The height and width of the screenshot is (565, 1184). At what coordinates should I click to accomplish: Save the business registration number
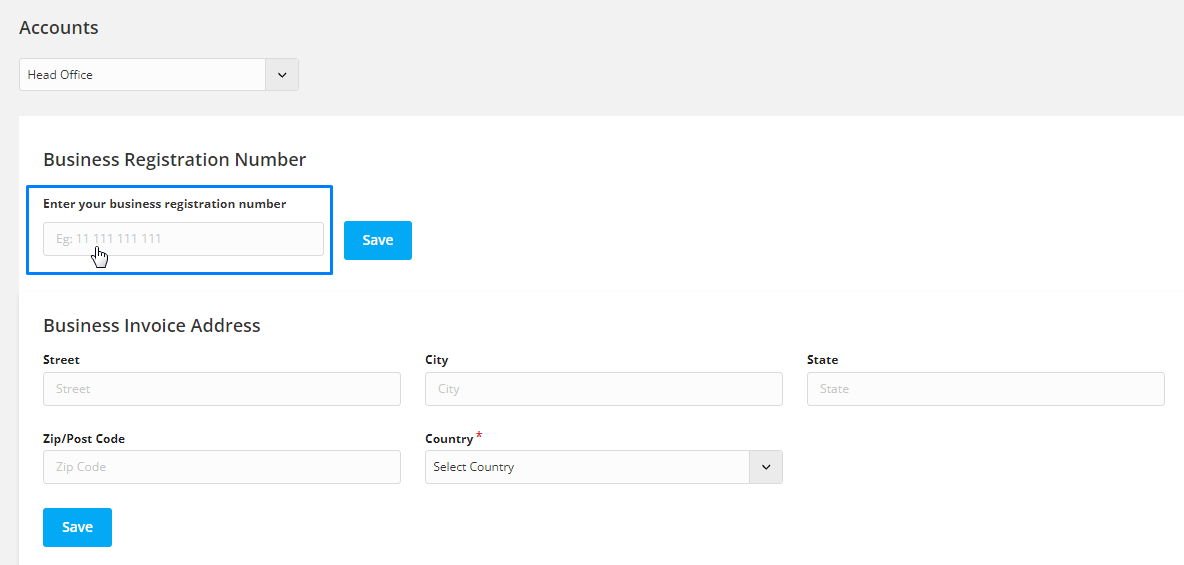(378, 240)
